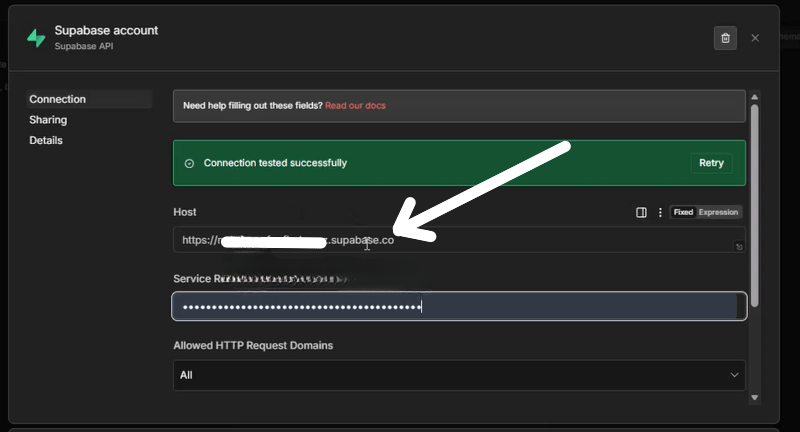
Task: Switch to the Sharing tab
Action: tap(48, 120)
